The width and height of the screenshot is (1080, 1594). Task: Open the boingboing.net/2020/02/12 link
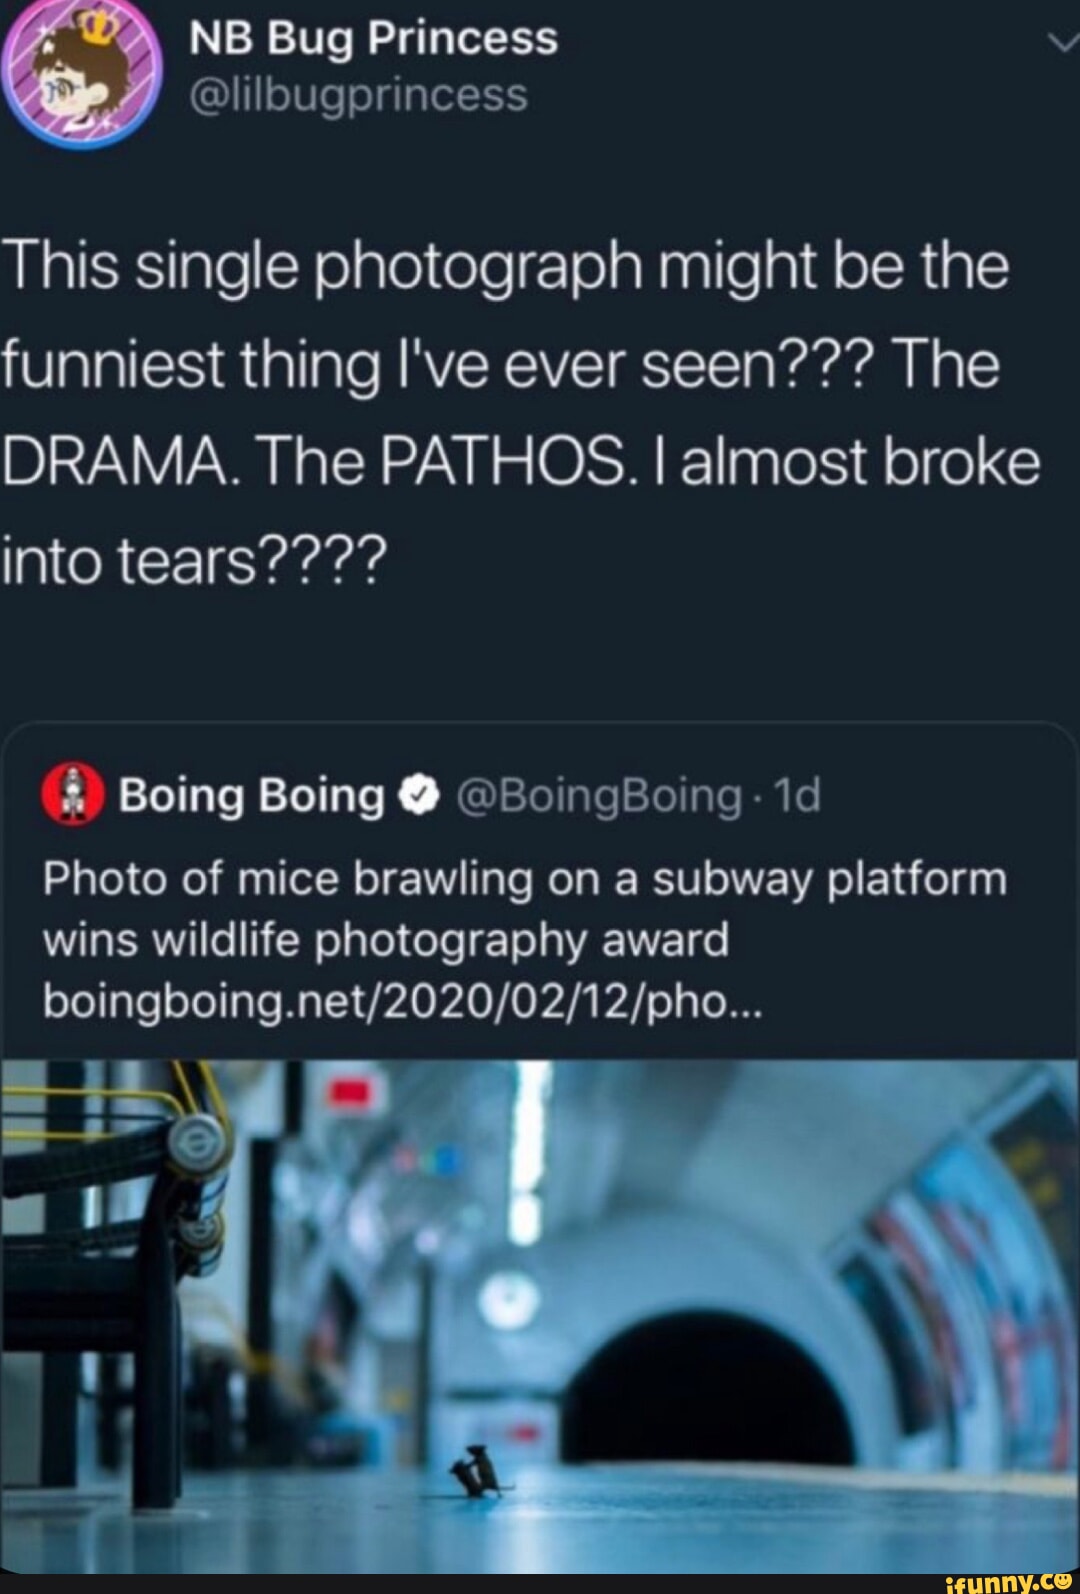click(x=403, y=1001)
